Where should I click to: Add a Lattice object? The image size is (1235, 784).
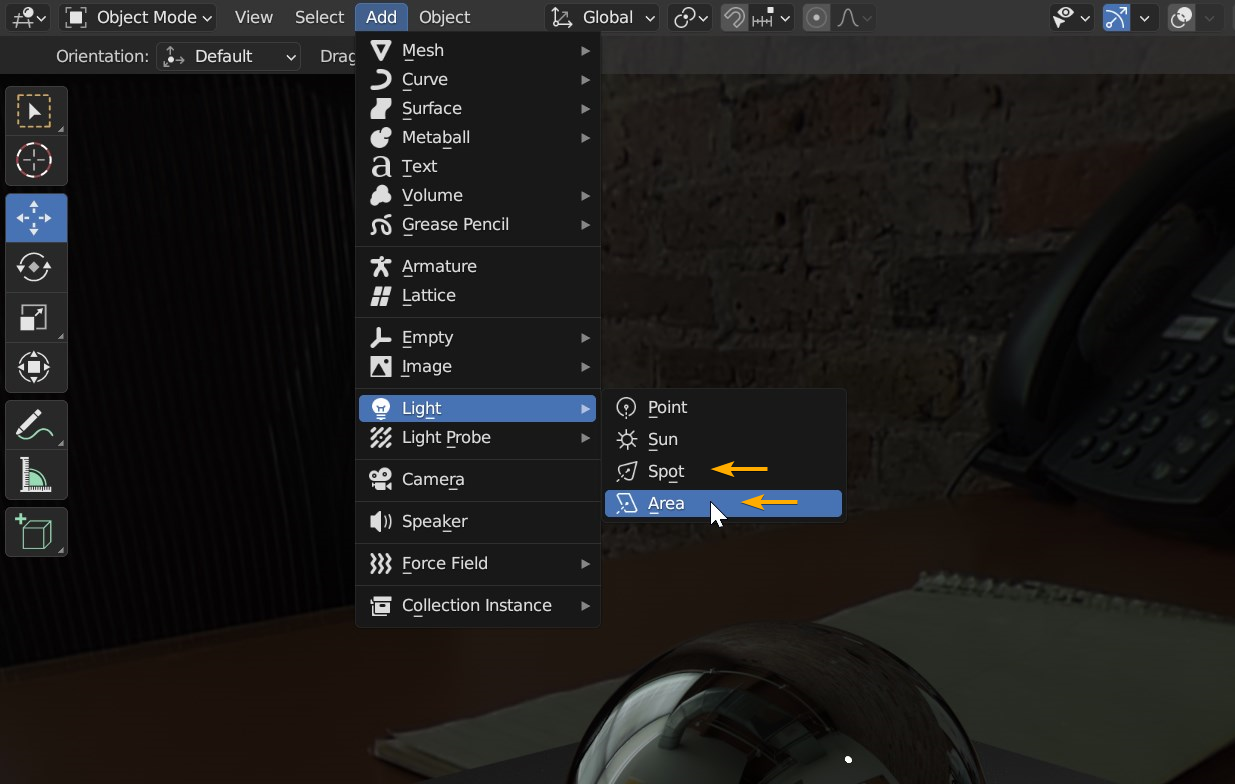[478, 295]
